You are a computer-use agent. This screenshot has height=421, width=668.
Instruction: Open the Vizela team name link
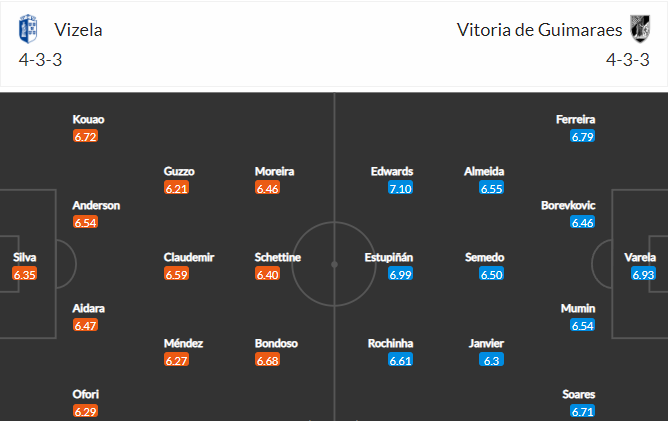point(78,29)
